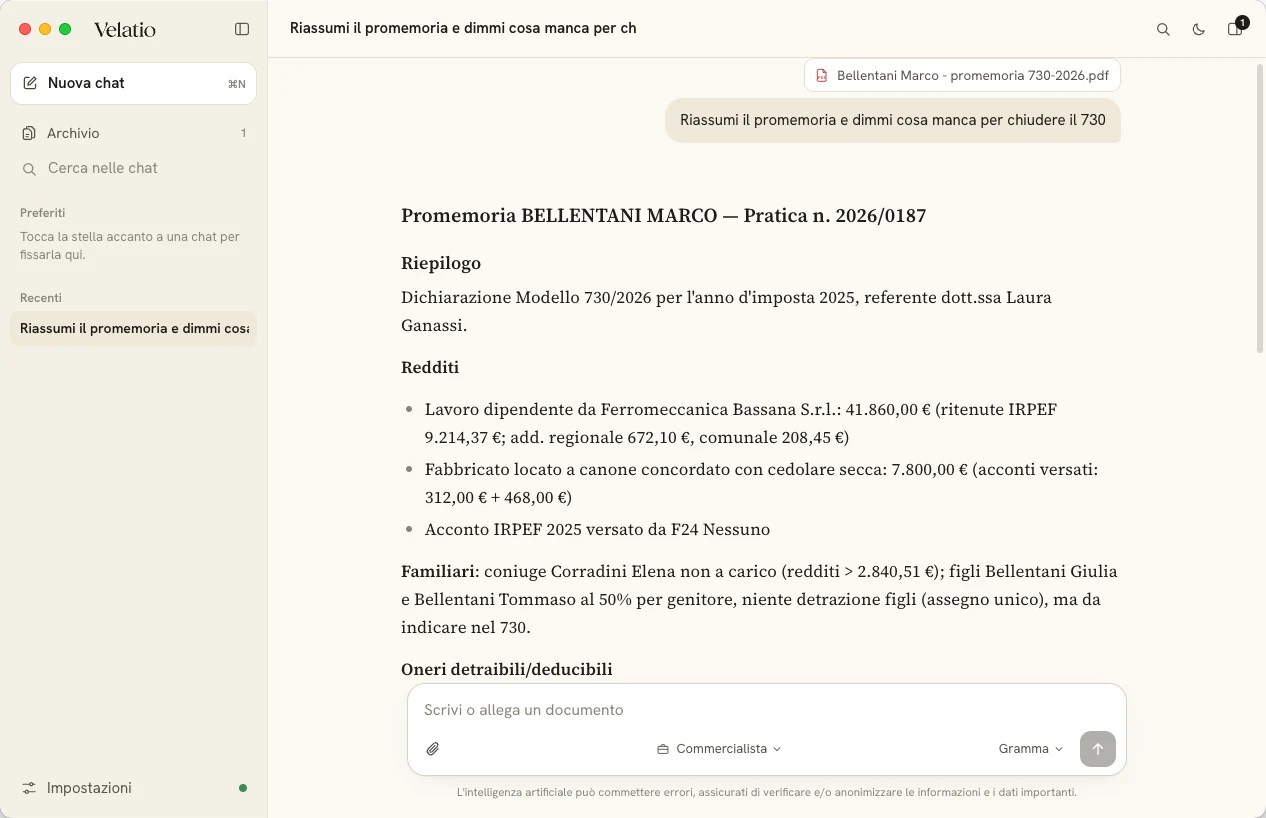Switch to dark mode with the moon icon
The height and width of the screenshot is (818, 1266).
click(x=1199, y=29)
